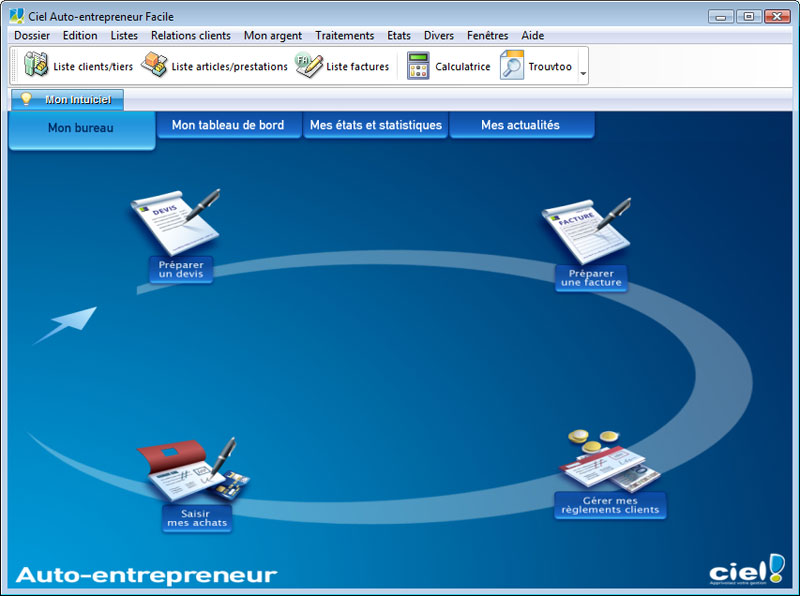
Task: Click the Ciel app icon in title bar
Action: click(x=17, y=16)
